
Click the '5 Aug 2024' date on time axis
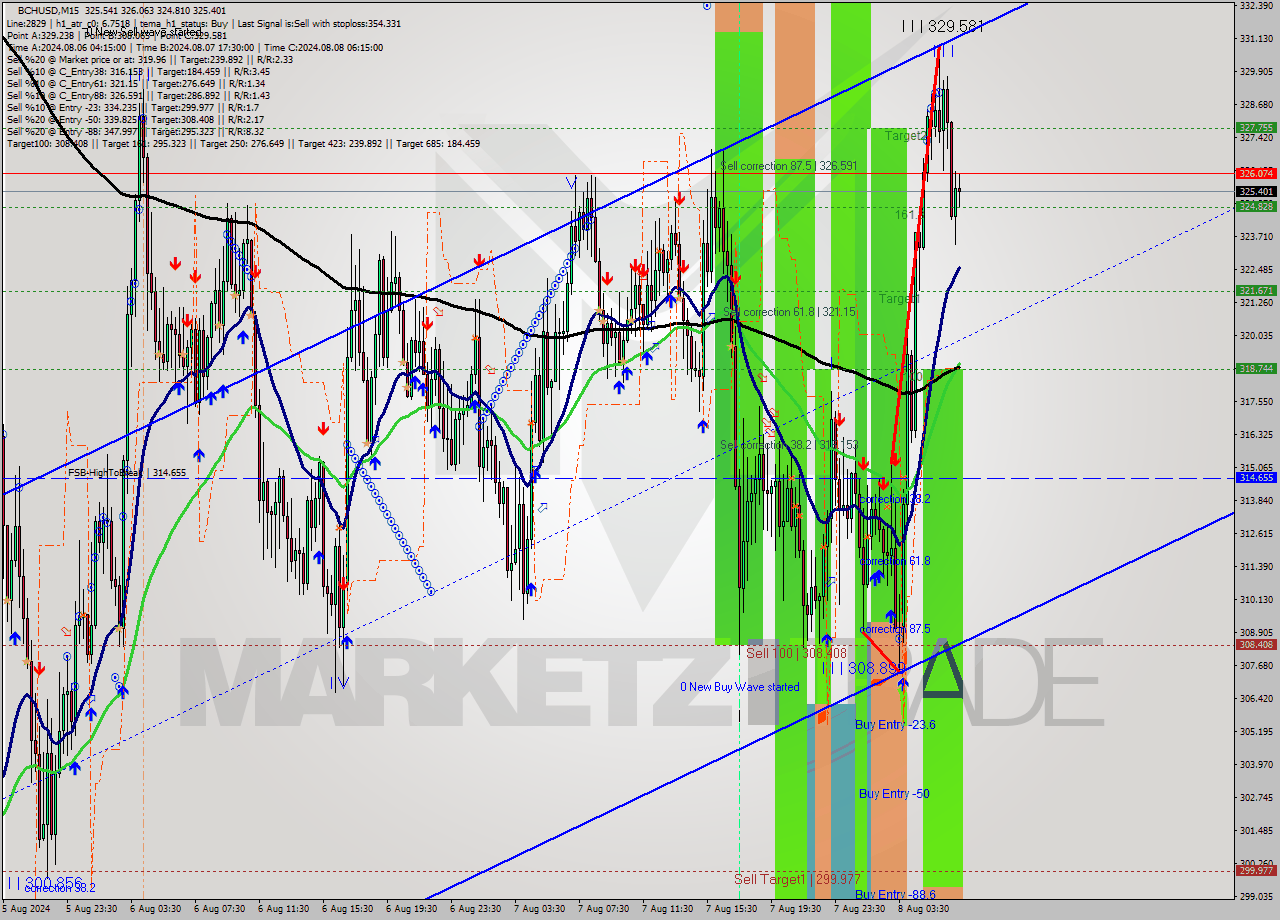25,909
